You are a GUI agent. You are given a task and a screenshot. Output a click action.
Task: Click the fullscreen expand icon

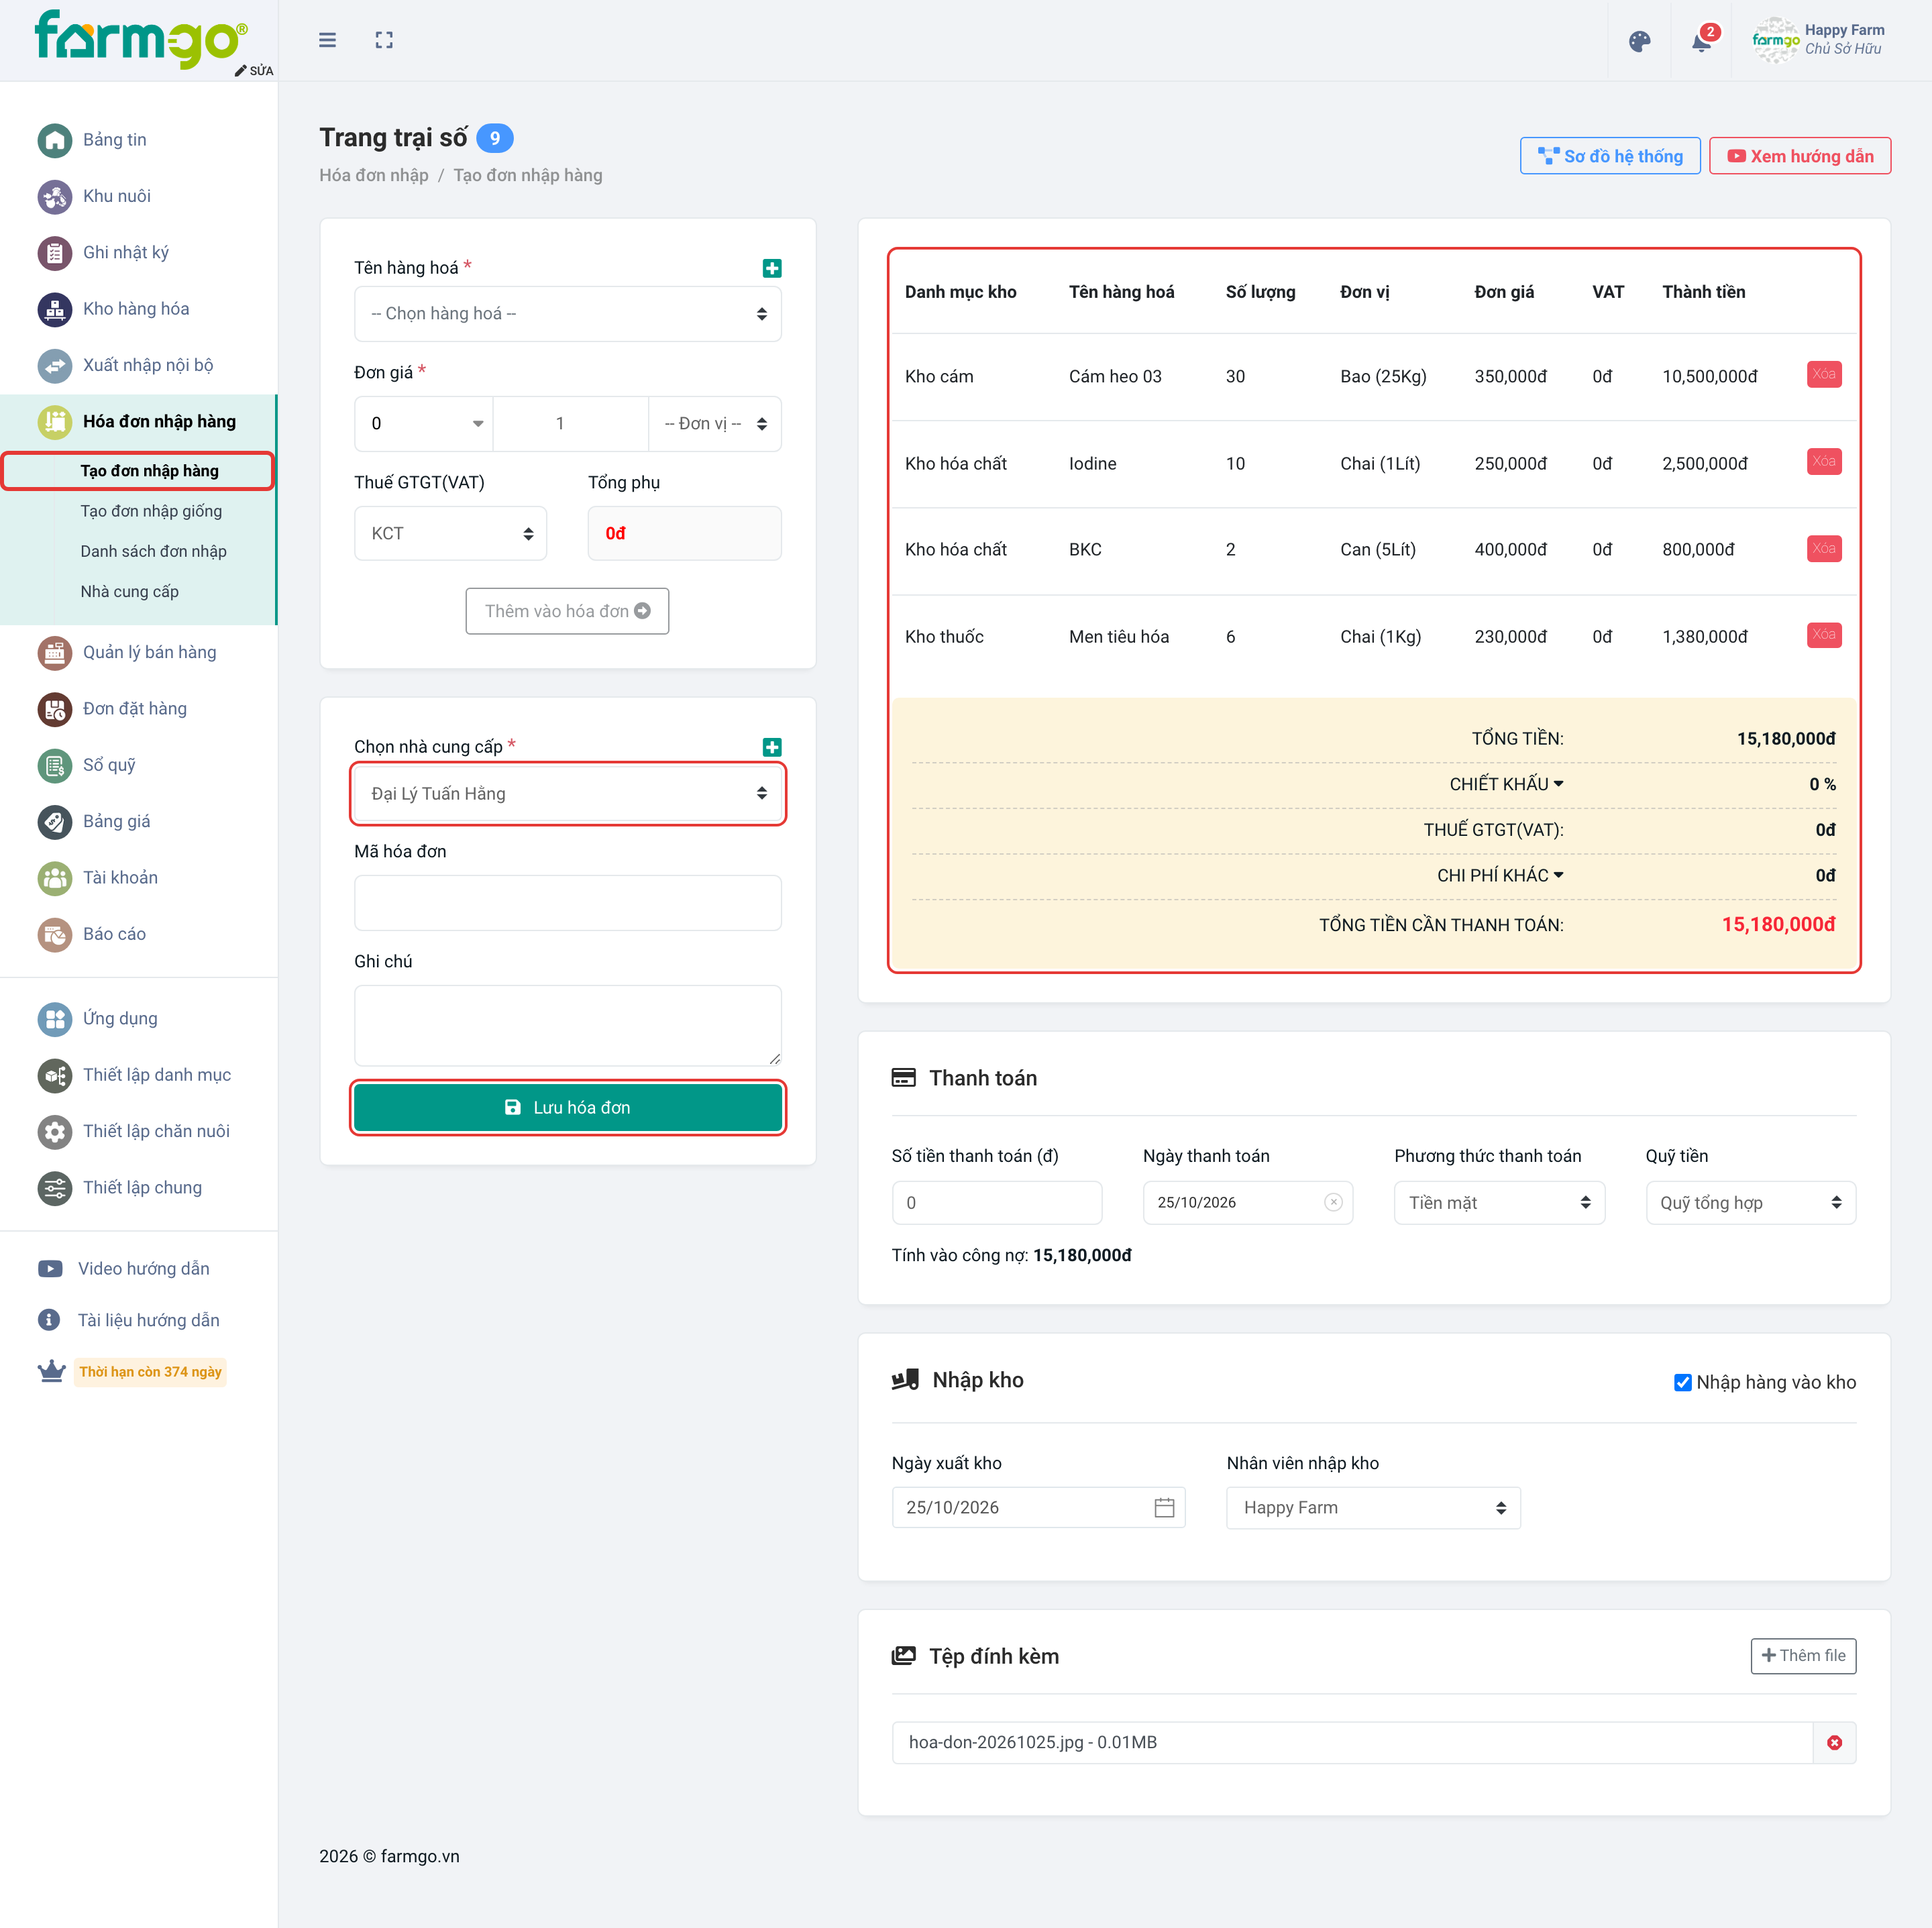[384, 40]
